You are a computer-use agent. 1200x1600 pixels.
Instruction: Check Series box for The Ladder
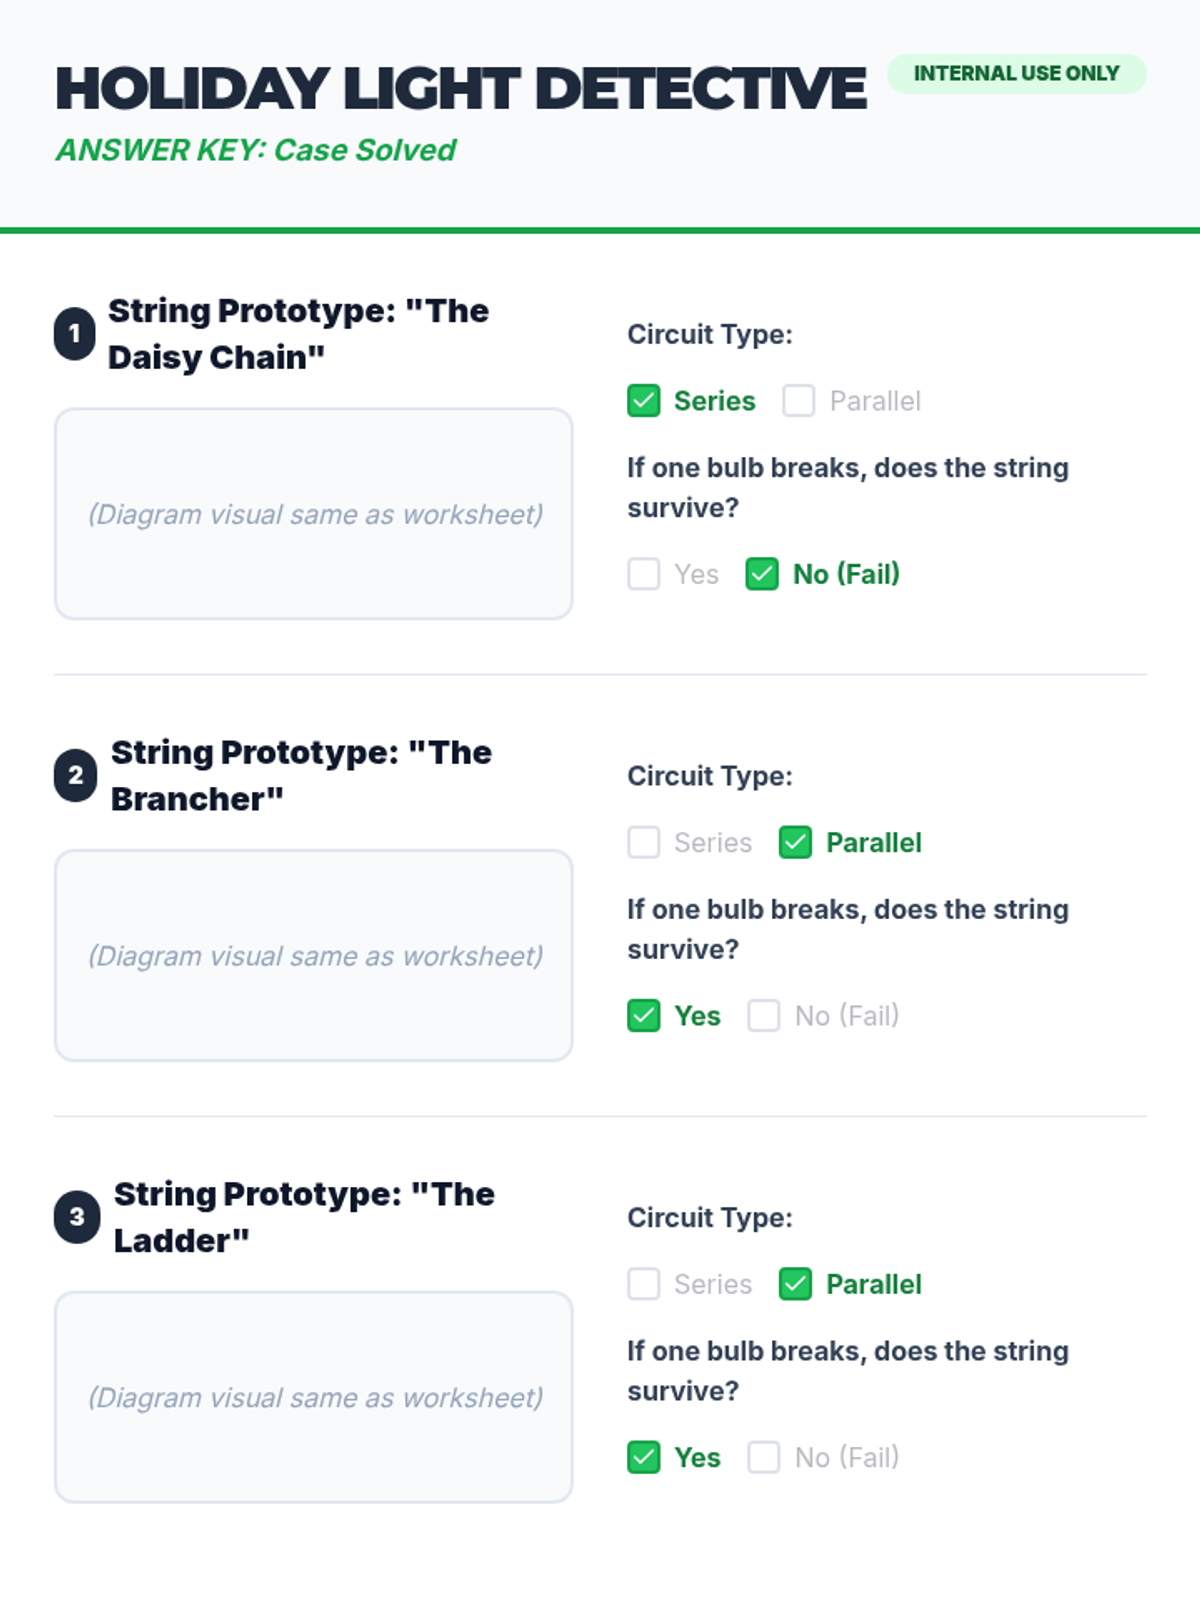[x=644, y=1284]
